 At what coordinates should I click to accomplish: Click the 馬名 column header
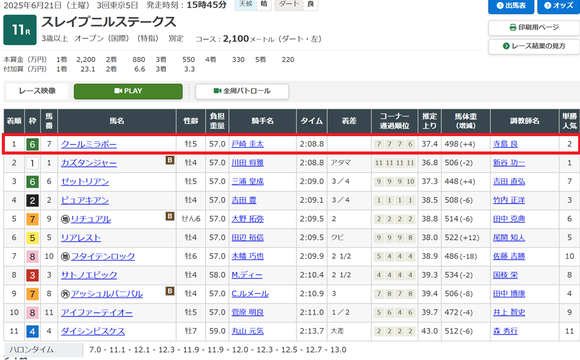pyautogui.click(x=117, y=121)
